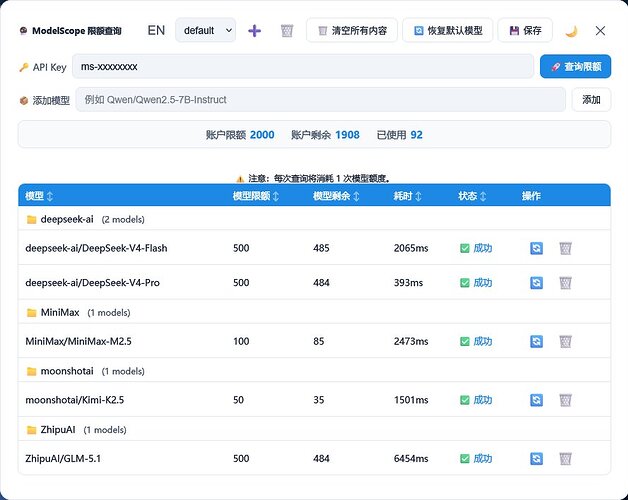Click the success check icon for DeepSeek-V4-Flash
The height and width of the screenshot is (500, 628).
click(465, 248)
